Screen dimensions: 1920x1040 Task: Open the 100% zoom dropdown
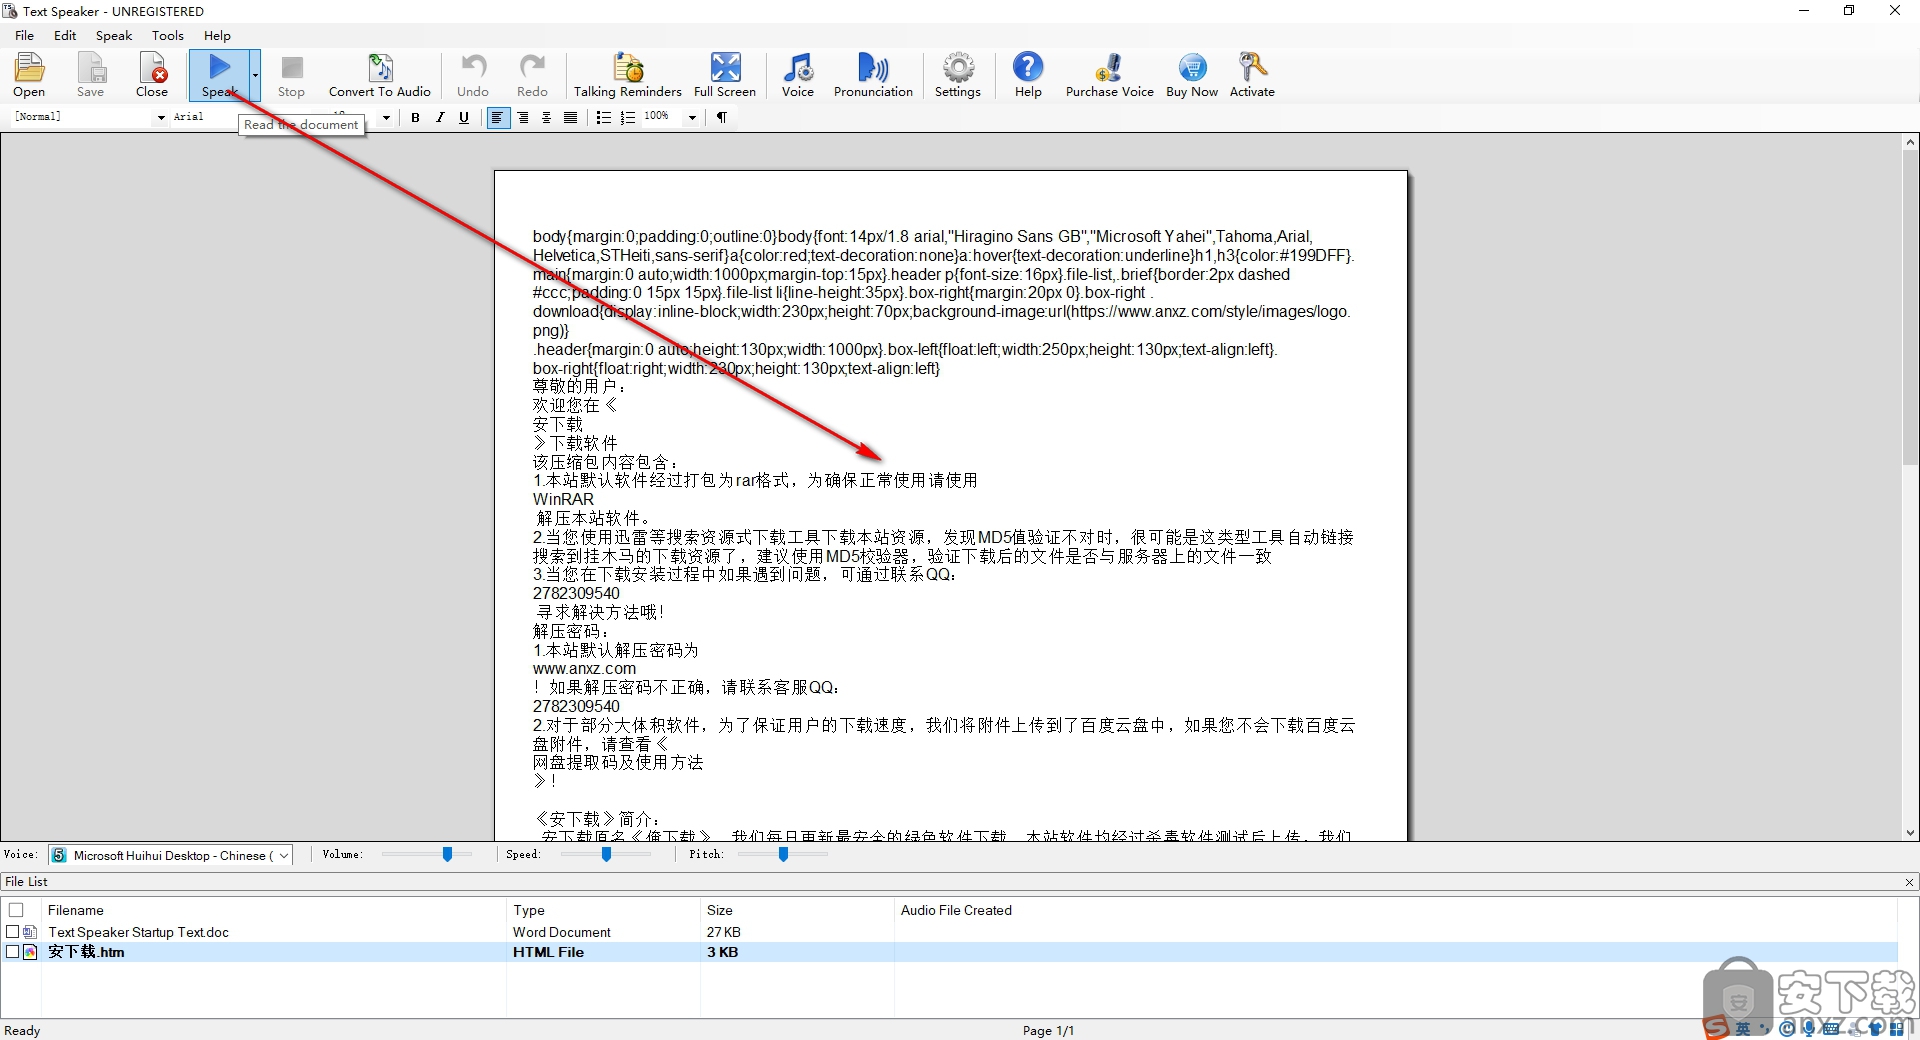(x=691, y=118)
